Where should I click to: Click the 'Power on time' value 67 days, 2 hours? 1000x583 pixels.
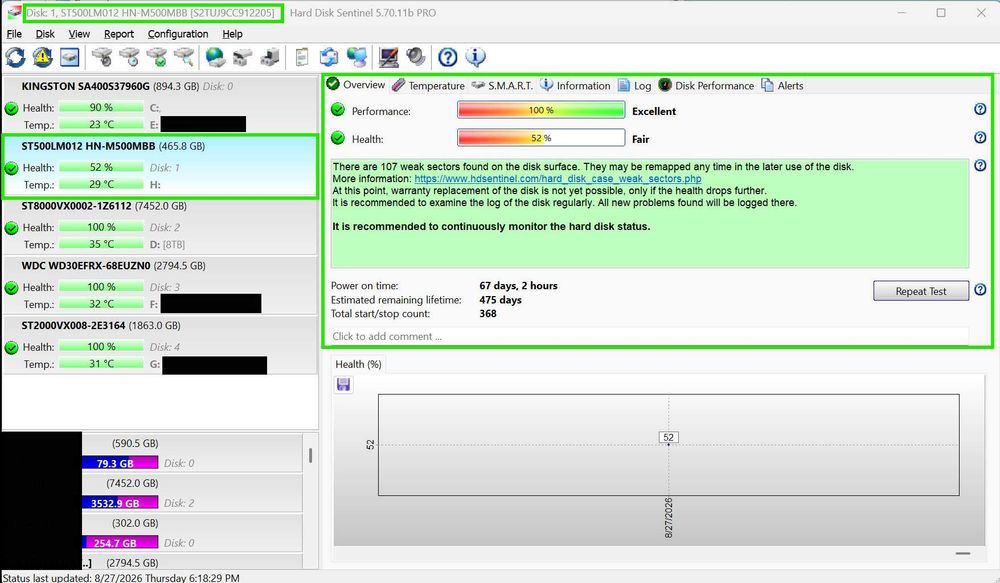[518, 286]
